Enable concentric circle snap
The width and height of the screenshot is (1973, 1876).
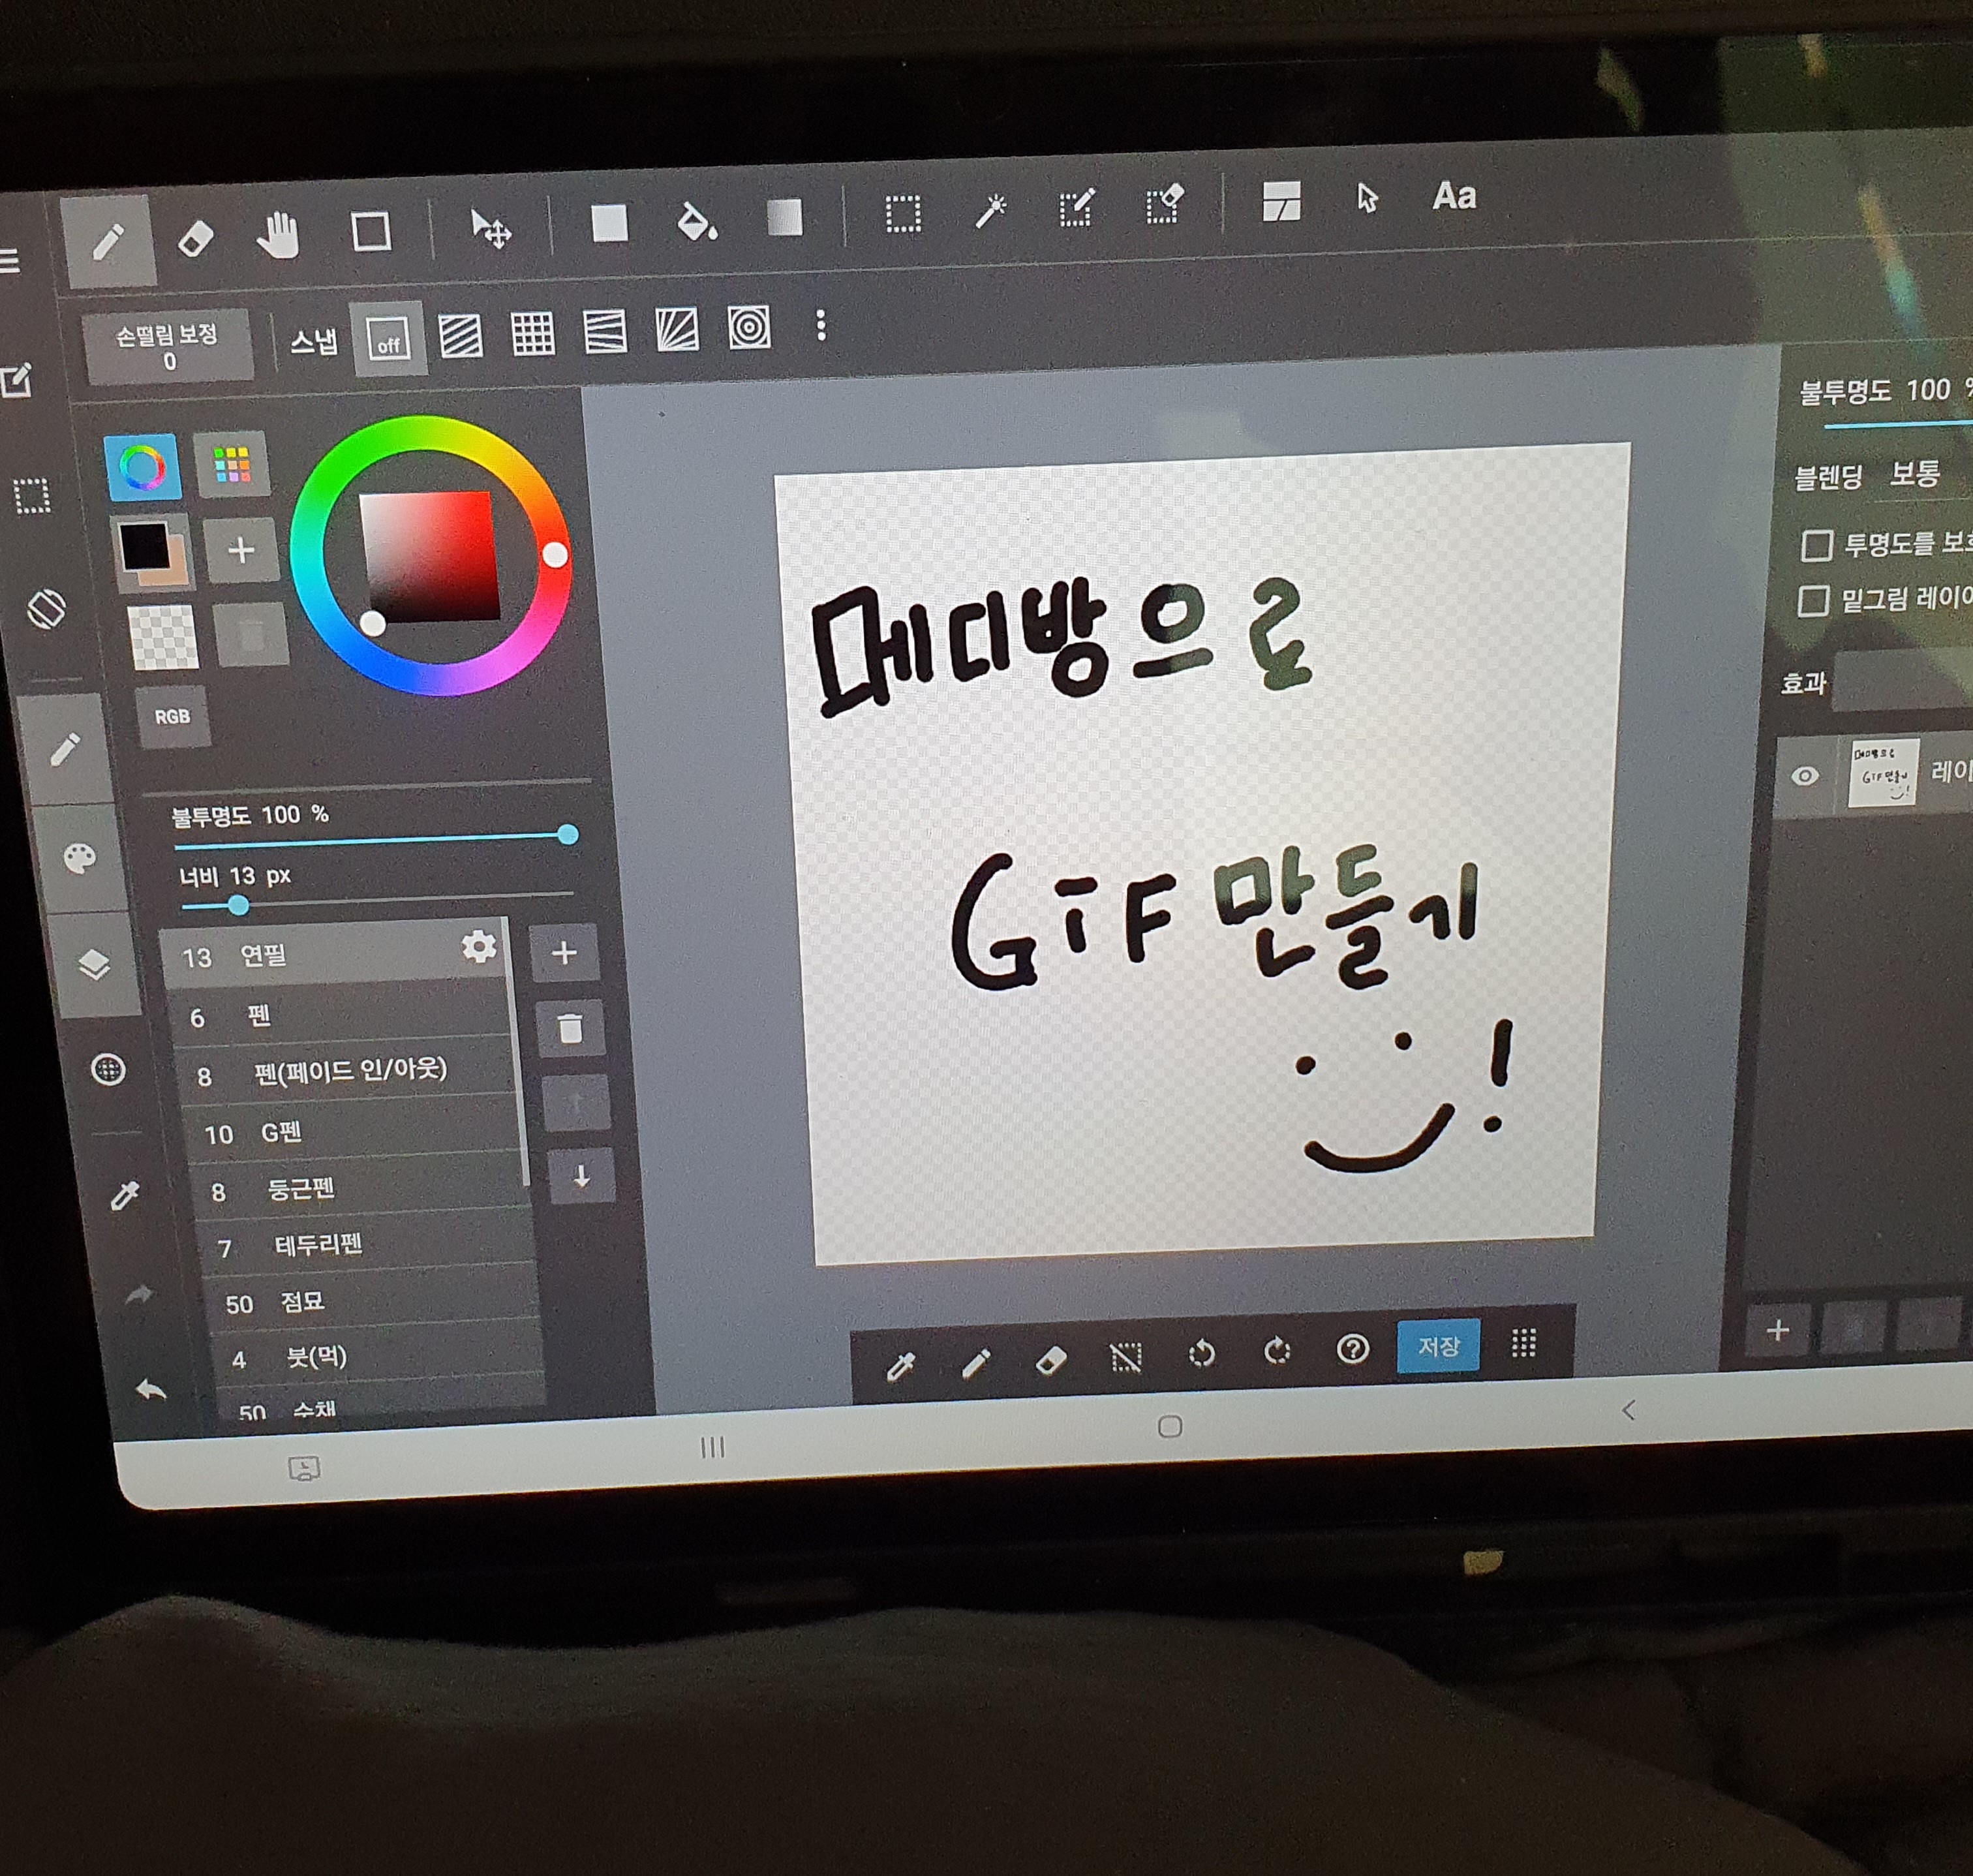click(749, 327)
